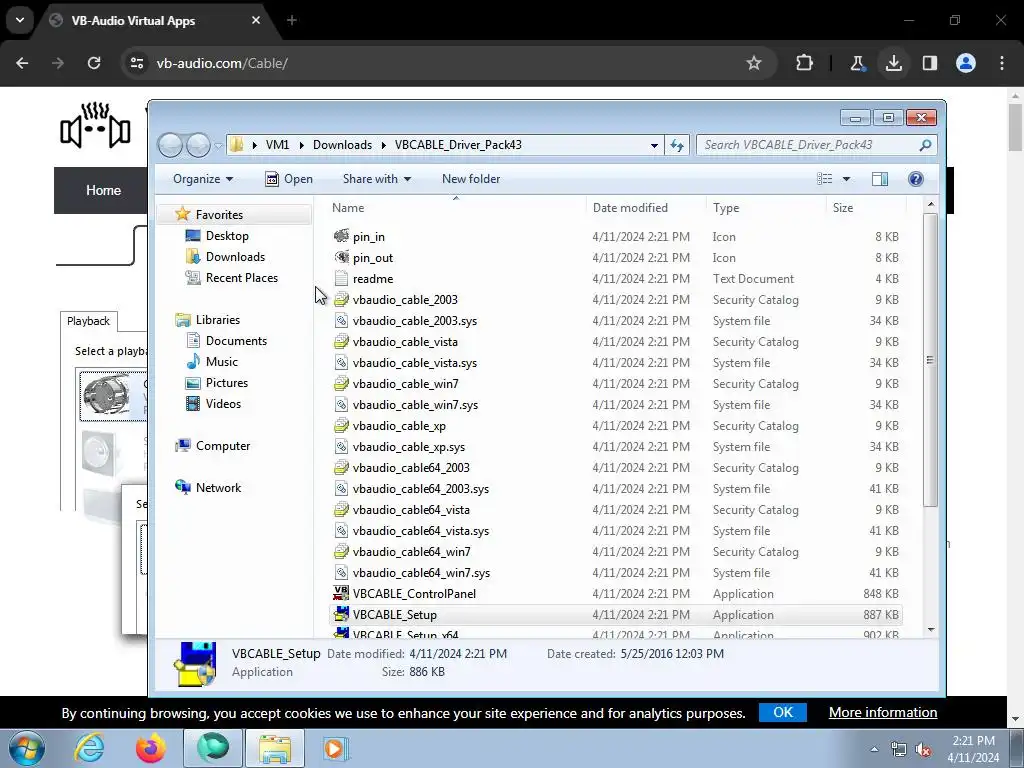1024x768 pixels.
Task: Click the Open toolbar button
Action: click(x=289, y=179)
